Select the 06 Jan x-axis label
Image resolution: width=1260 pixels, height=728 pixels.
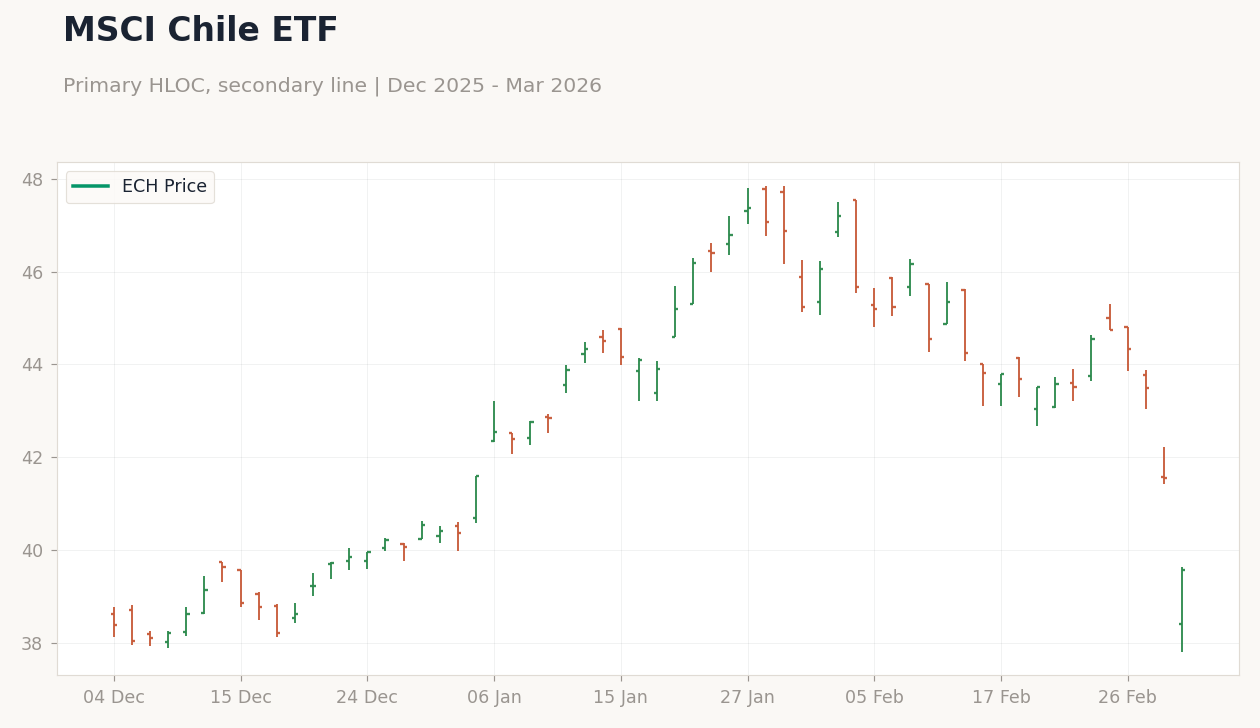[494, 697]
